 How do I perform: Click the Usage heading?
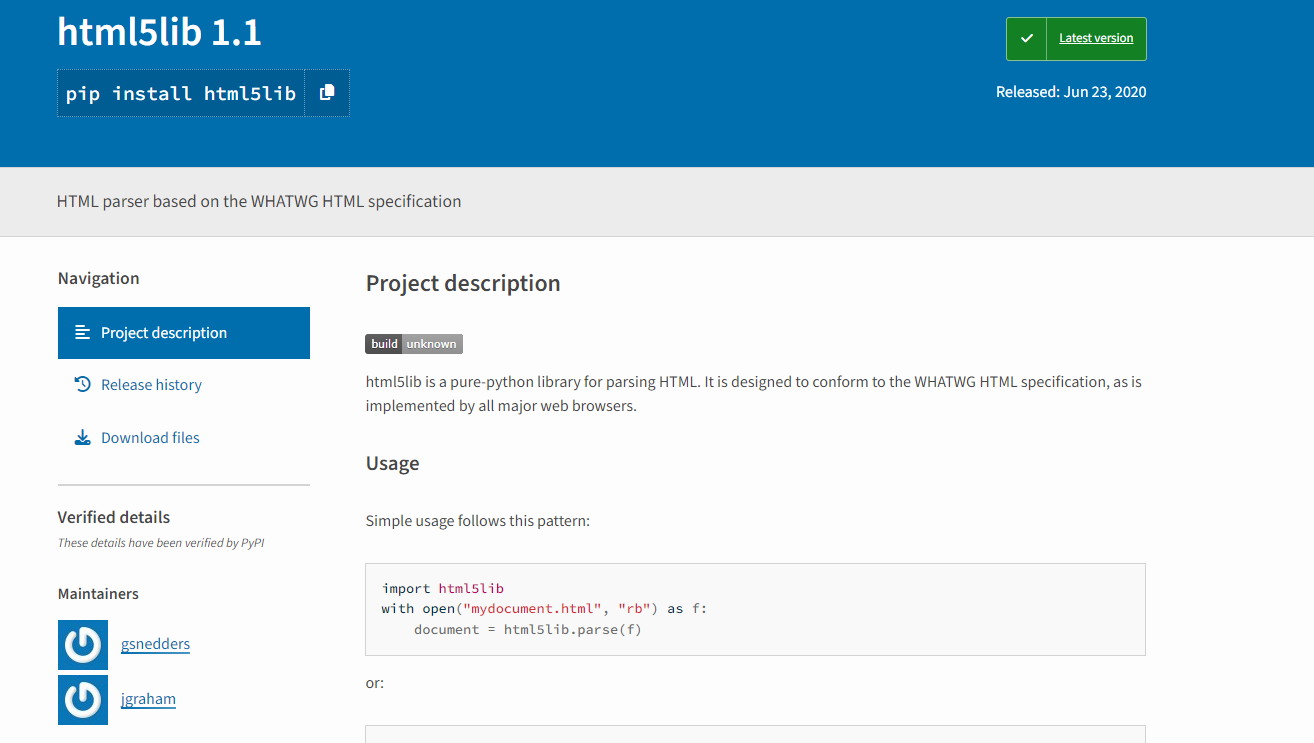coord(393,463)
